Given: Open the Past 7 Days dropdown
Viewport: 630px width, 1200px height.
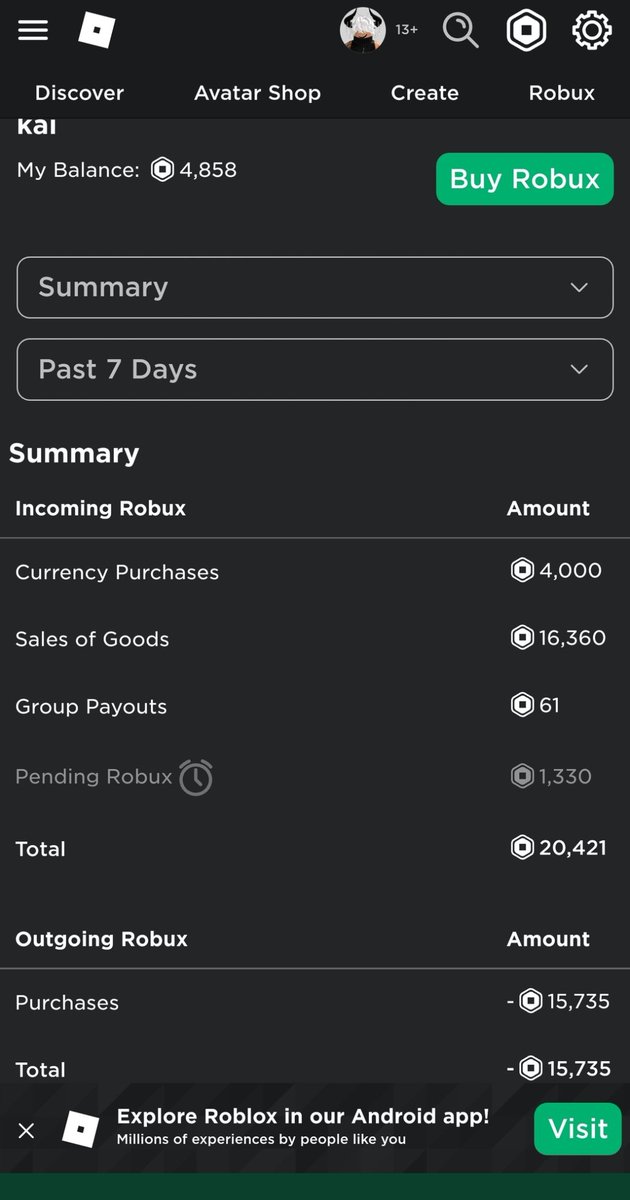Looking at the screenshot, I should [315, 370].
